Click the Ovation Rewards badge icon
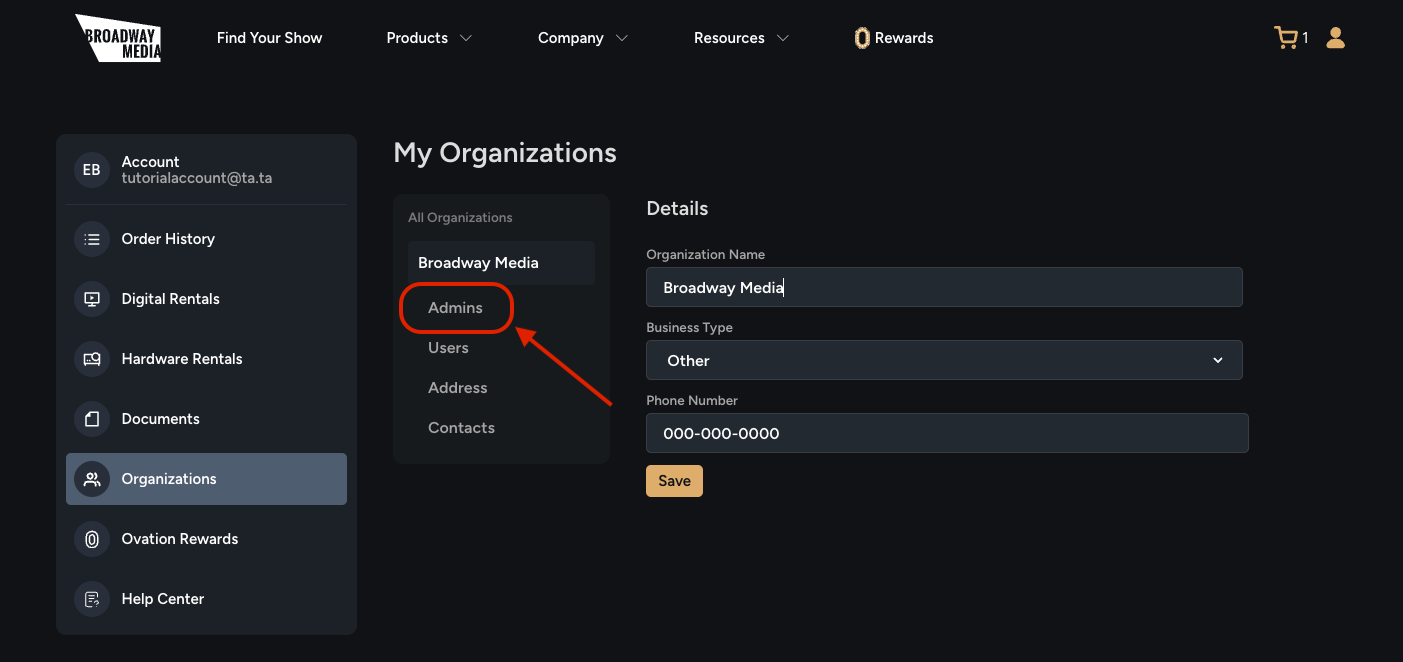 point(91,538)
